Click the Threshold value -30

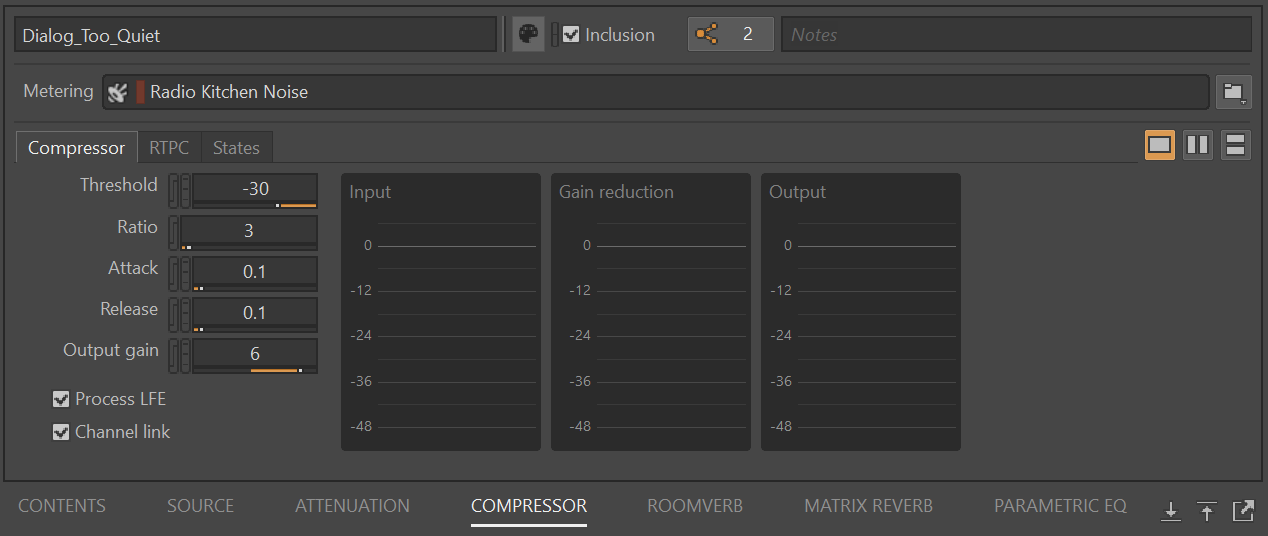255,188
